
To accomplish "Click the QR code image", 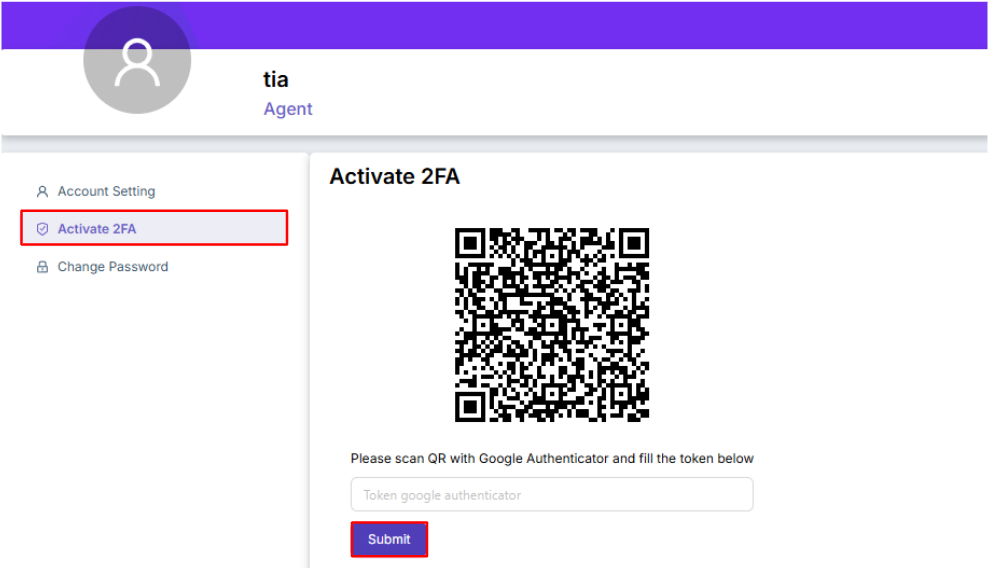I will pyautogui.click(x=552, y=325).
